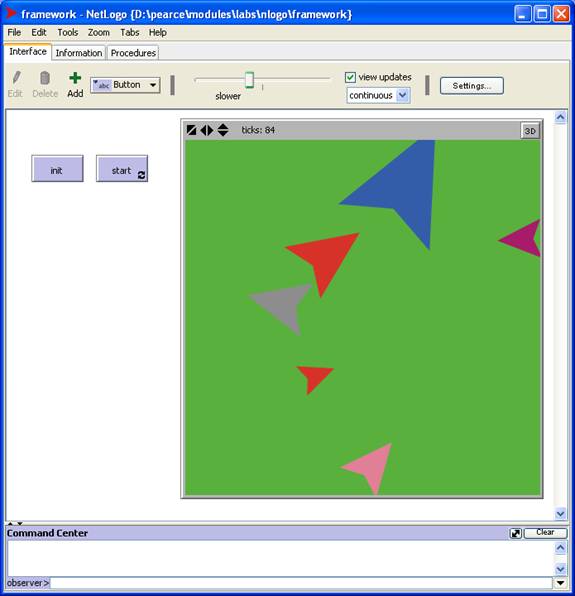Open the continuous update mode dropdown
This screenshot has height=596, width=575.
[x=378, y=95]
